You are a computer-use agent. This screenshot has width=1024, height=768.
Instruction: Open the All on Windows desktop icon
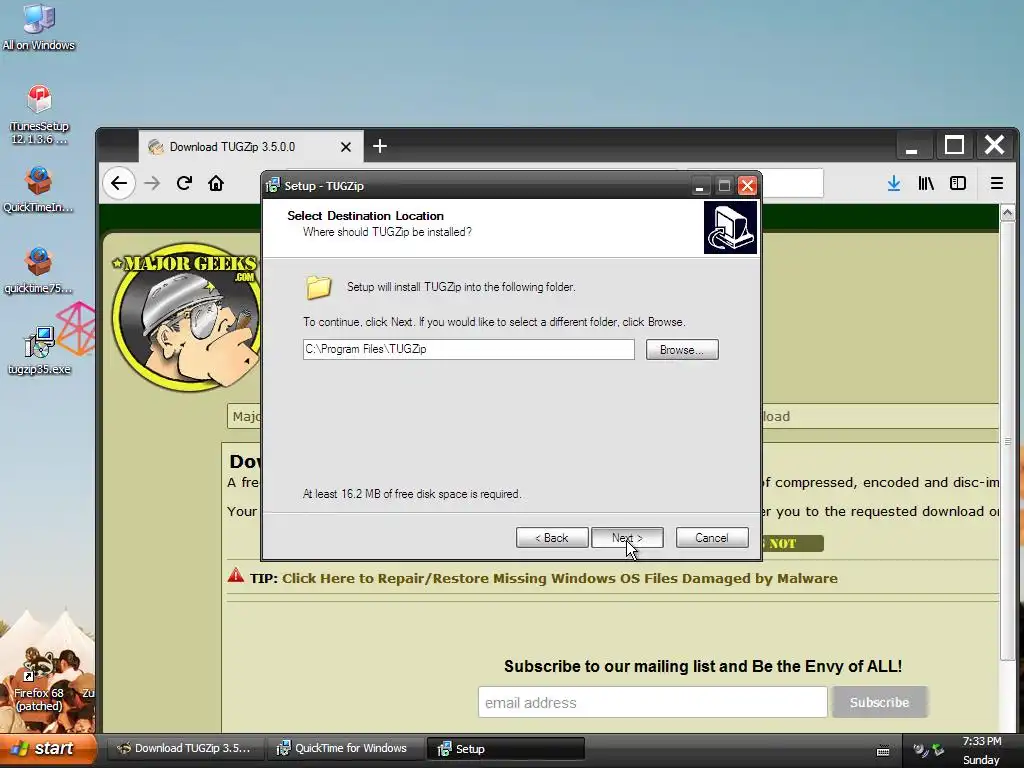39,27
